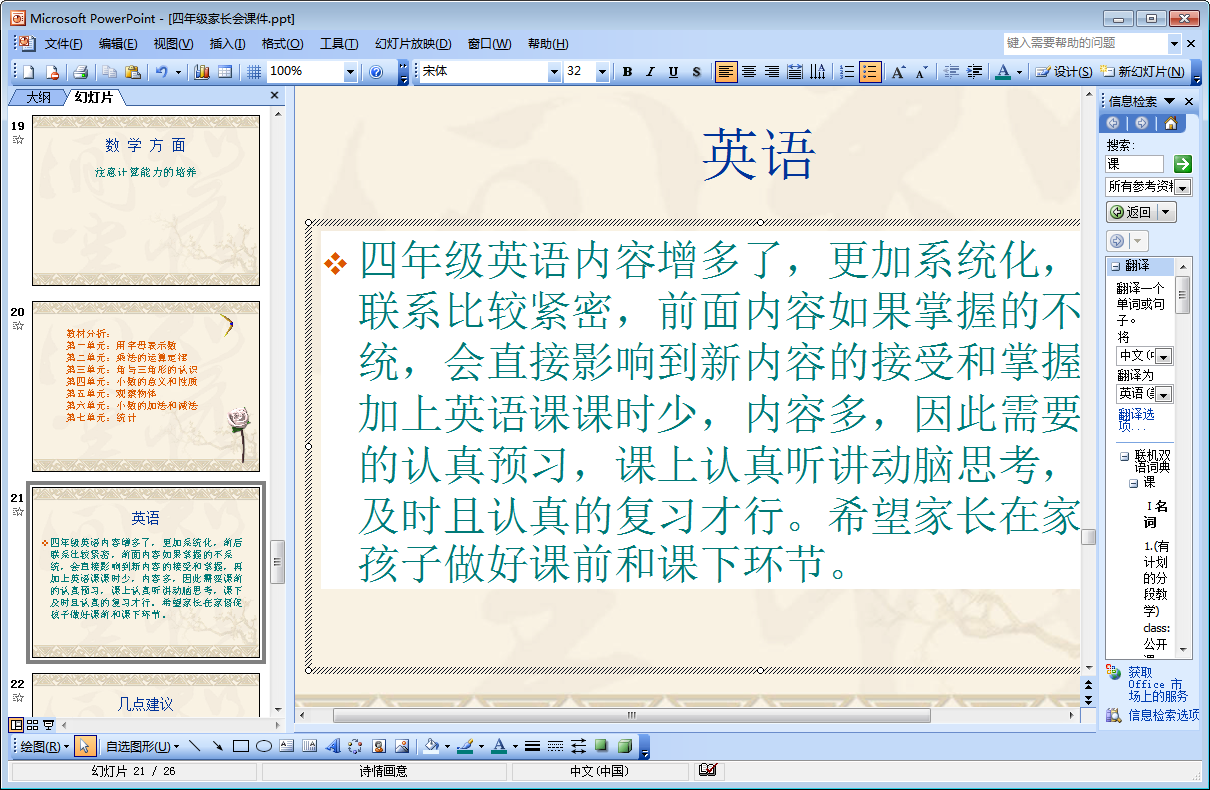Select the Oval shape tool
This screenshot has height=790, width=1210.
pyautogui.click(x=263, y=746)
